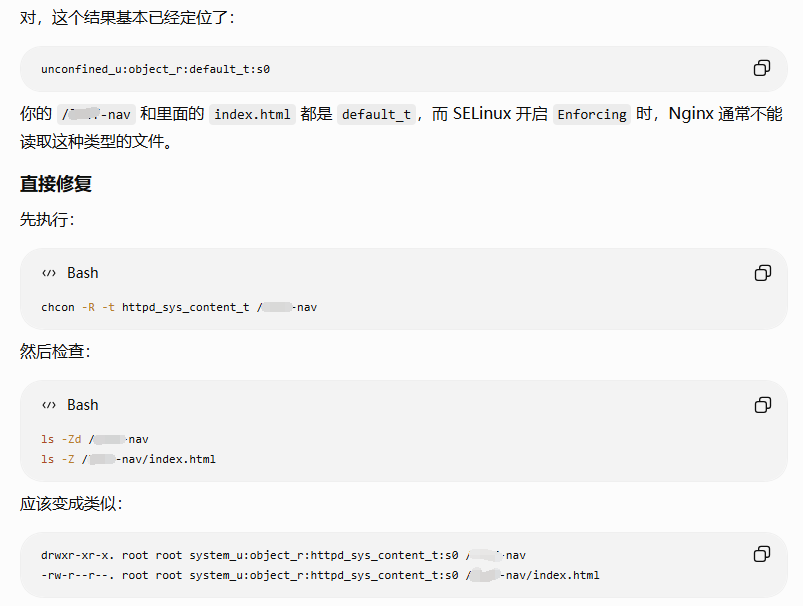Click the drwxr-xr-x output line
The image size is (803, 606).
coord(283,555)
